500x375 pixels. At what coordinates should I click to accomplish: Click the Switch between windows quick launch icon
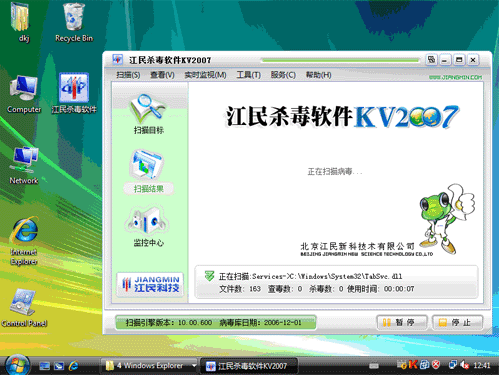pyautogui.click(x=59, y=366)
